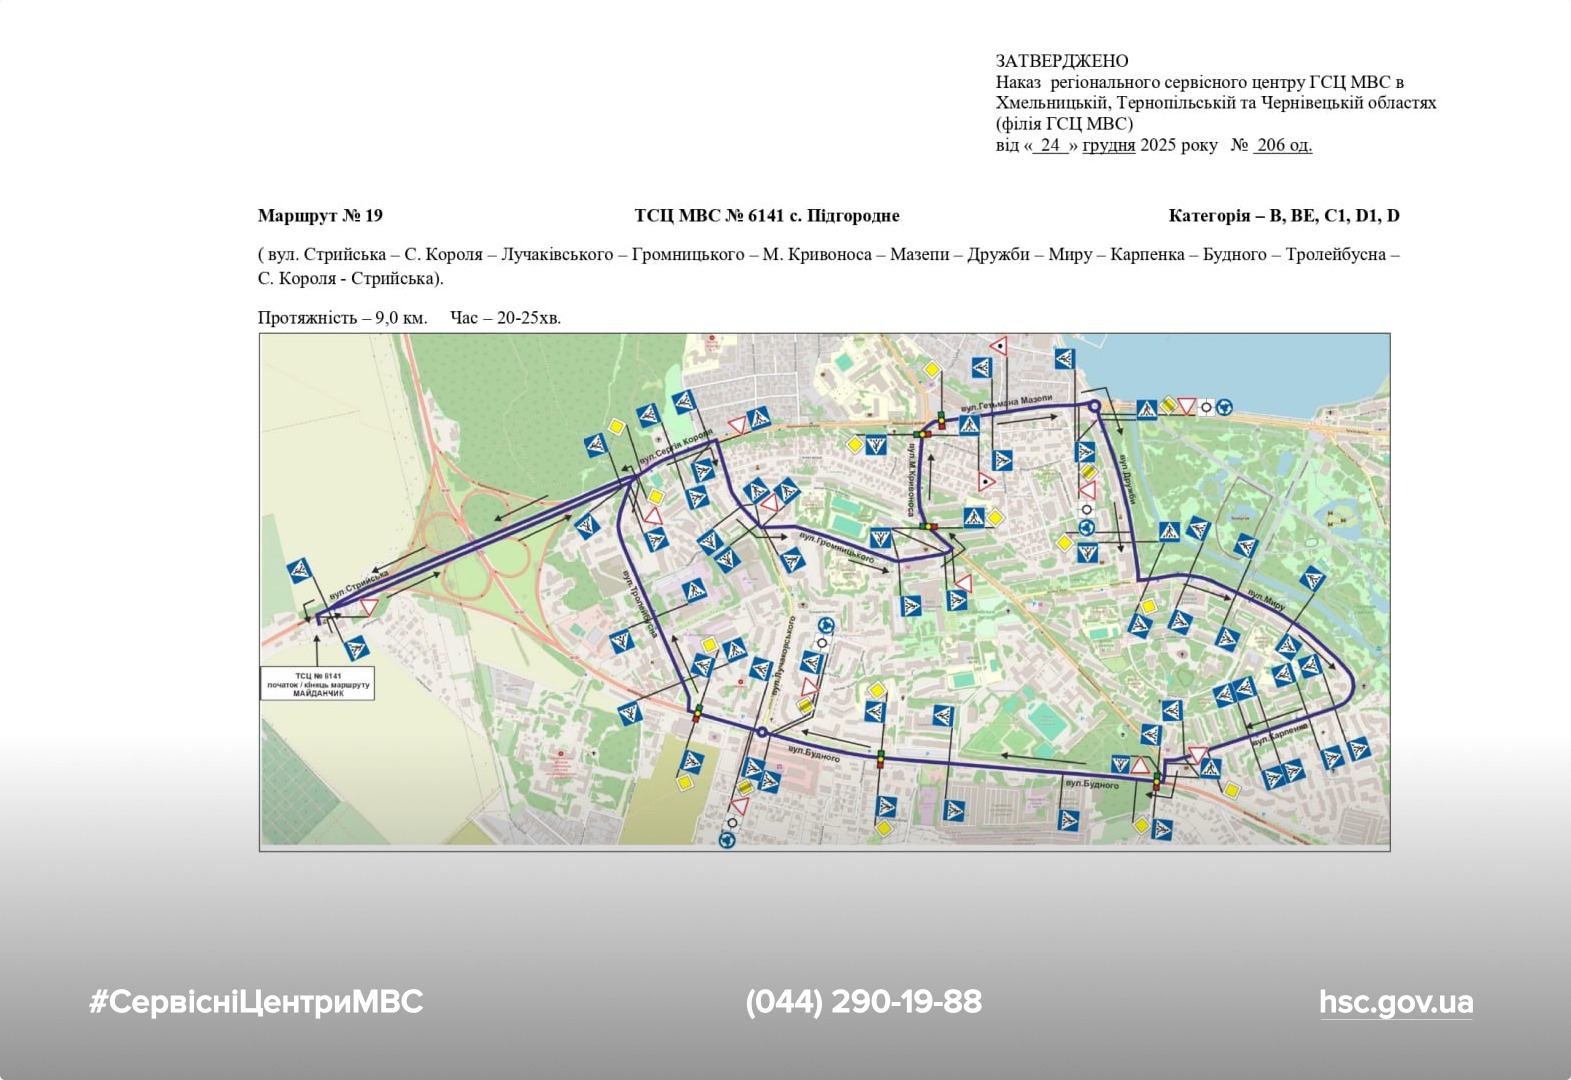Click the order number 206 од.

(x=1283, y=145)
